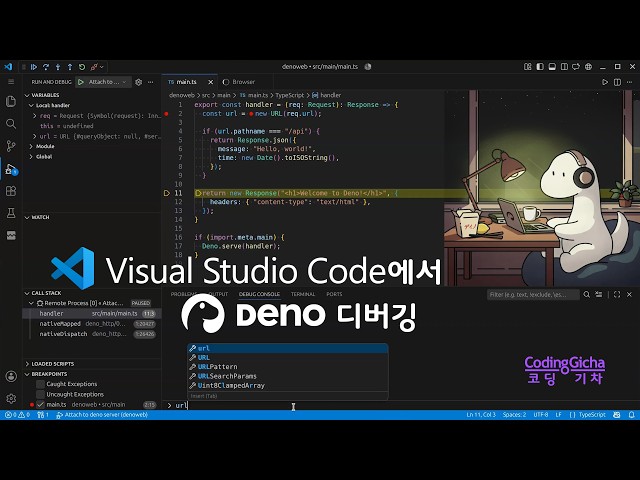Open launch.json via the gear icon
This screenshot has width=640, height=480.
pyautogui.click(x=138, y=82)
